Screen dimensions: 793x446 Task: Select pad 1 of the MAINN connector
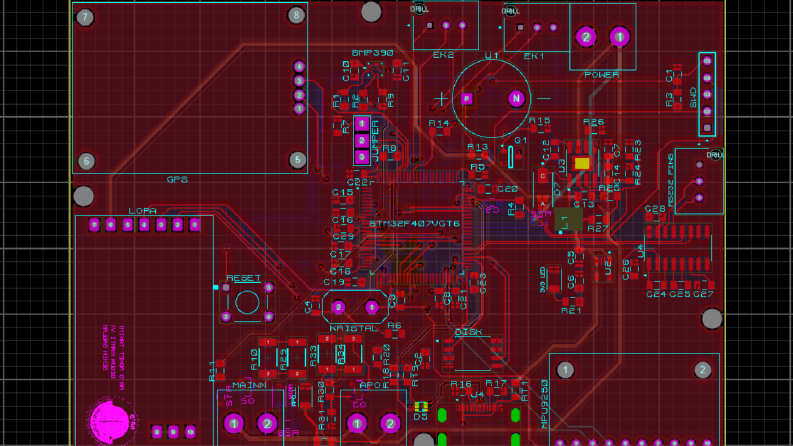click(x=234, y=423)
